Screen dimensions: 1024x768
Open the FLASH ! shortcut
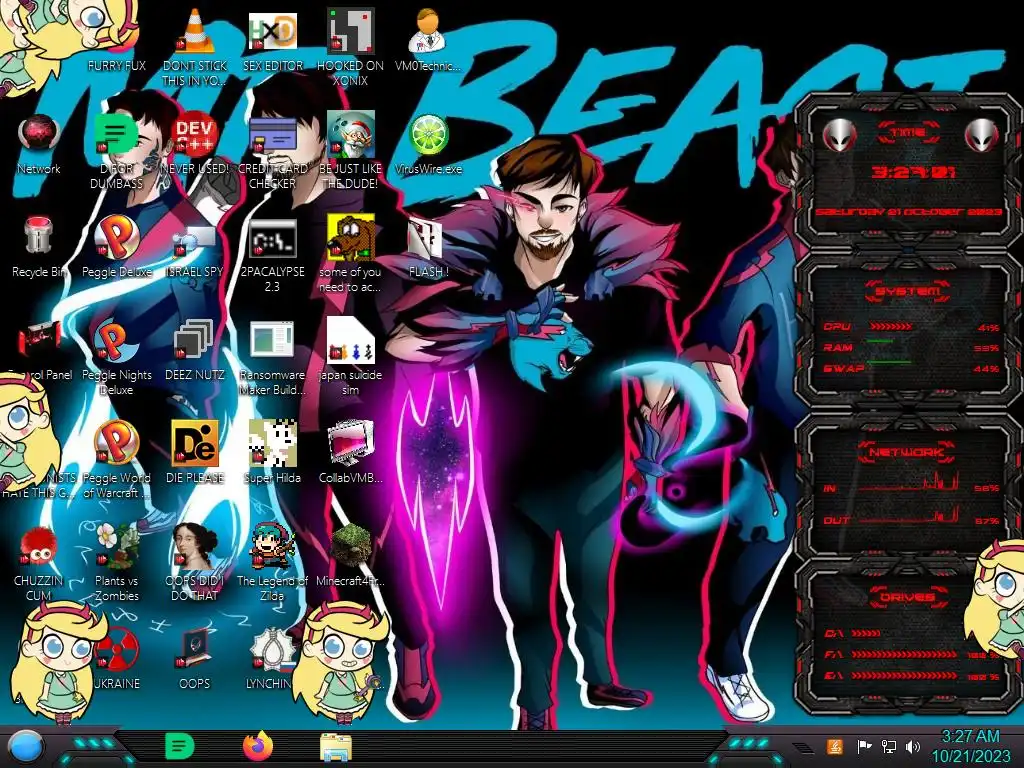click(x=424, y=238)
